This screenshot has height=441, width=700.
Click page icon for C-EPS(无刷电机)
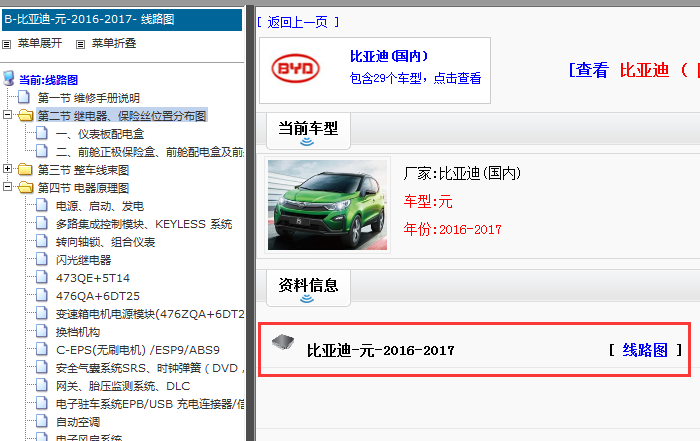(x=42, y=349)
